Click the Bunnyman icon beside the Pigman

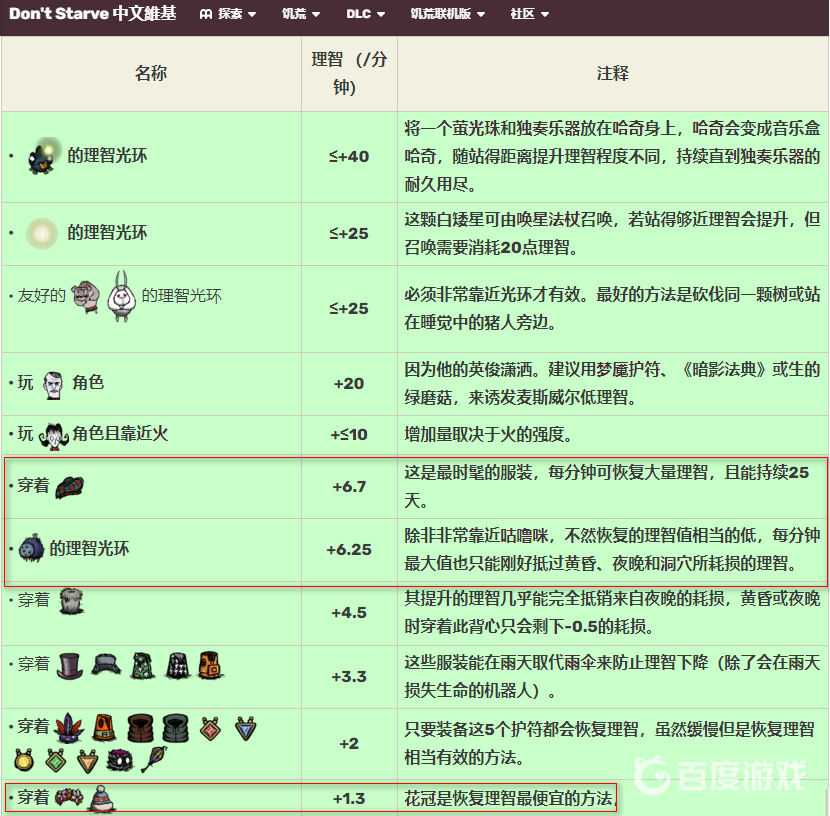tap(122, 295)
